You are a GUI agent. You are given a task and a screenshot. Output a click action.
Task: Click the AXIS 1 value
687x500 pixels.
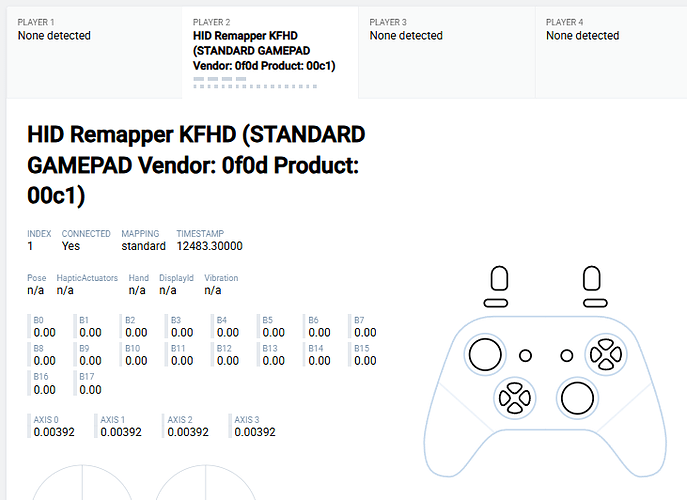pos(121,432)
